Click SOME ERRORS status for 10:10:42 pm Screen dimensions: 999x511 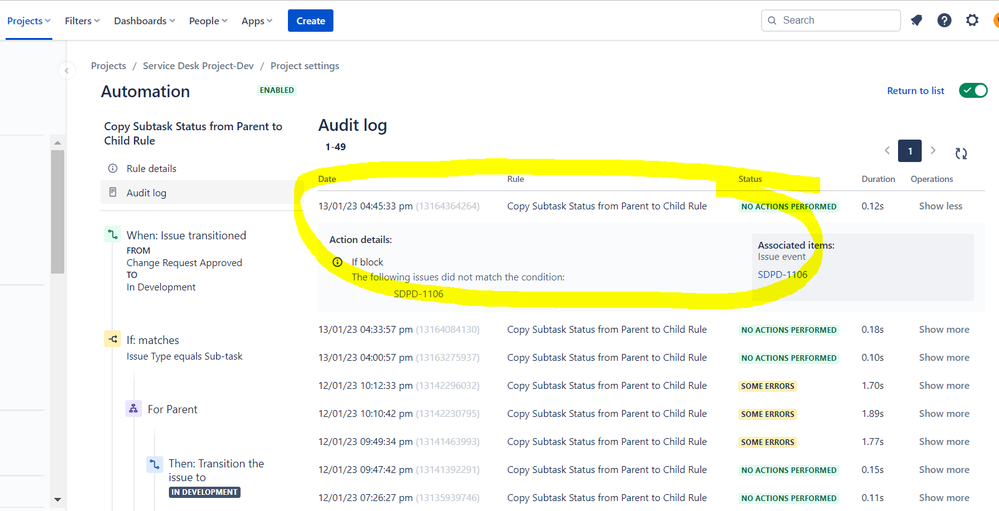768,414
